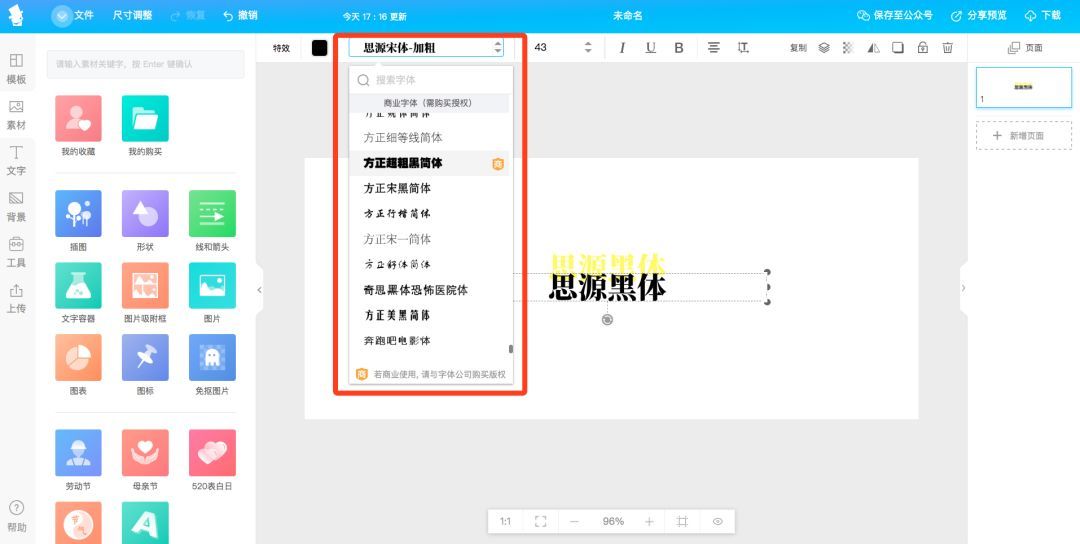Click the 特效 effects button

(282, 48)
